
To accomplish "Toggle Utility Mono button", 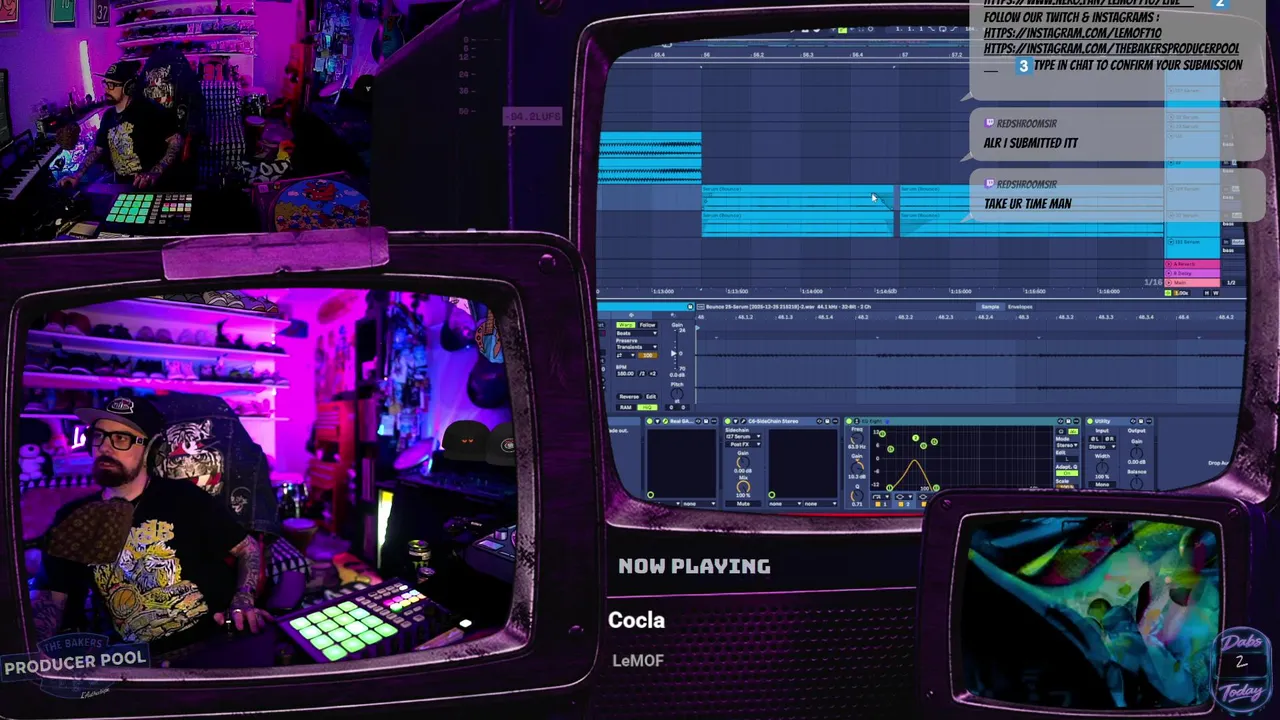I will pos(1102,484).
